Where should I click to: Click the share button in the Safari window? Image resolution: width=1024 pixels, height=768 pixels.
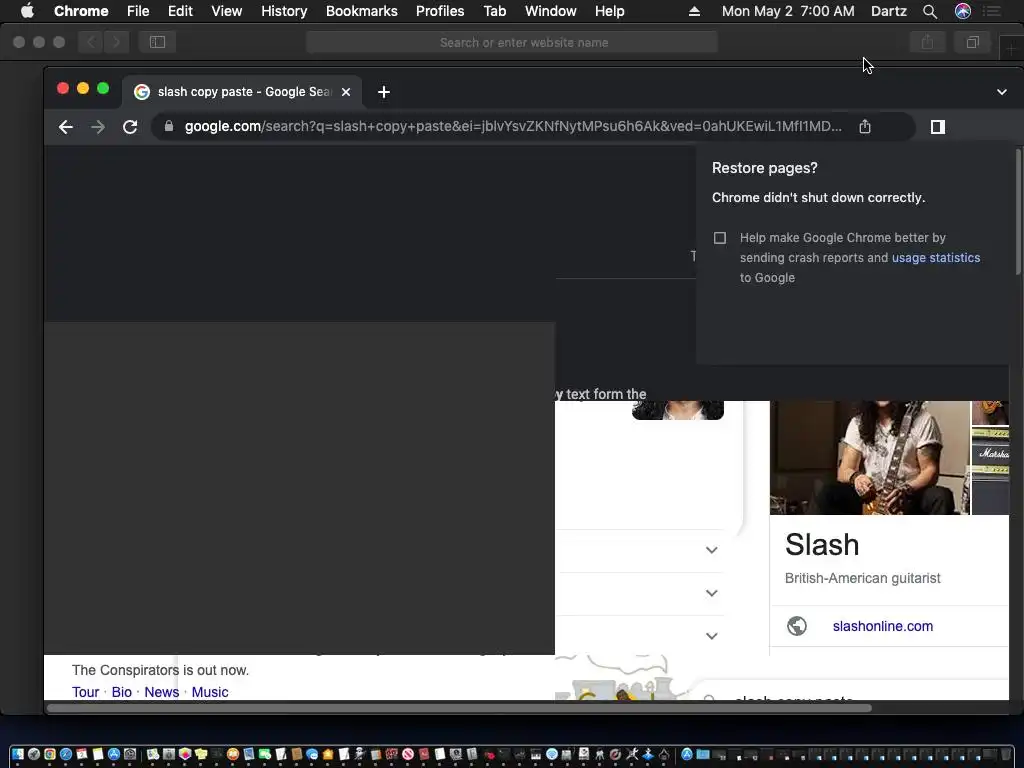927,42
